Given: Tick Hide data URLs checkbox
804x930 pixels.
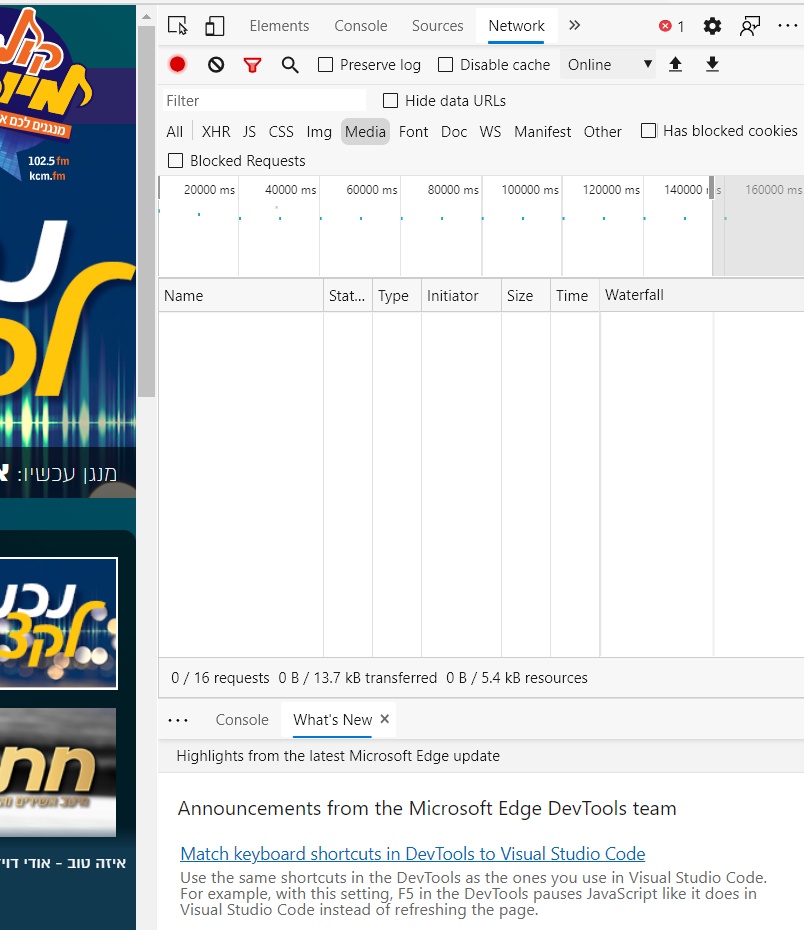Looking at the screenshot, I should [x=391, y=101].
